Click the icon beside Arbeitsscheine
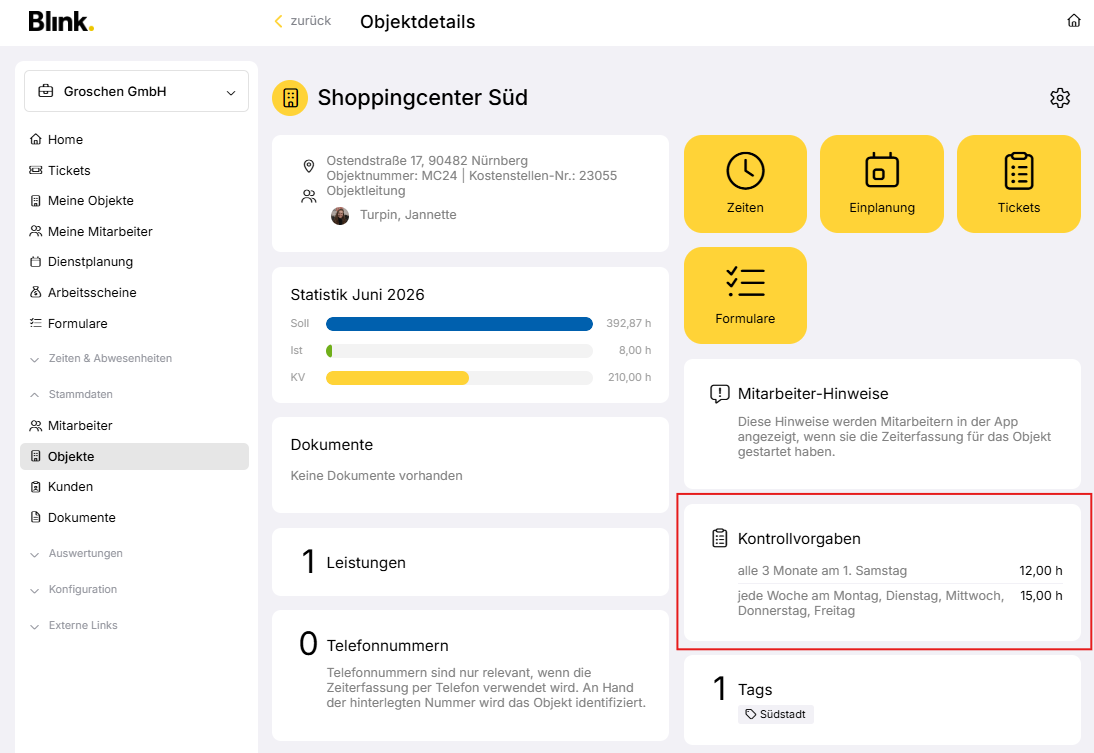The width and height of the screenshot is (1094, 753). coord(36,292)
